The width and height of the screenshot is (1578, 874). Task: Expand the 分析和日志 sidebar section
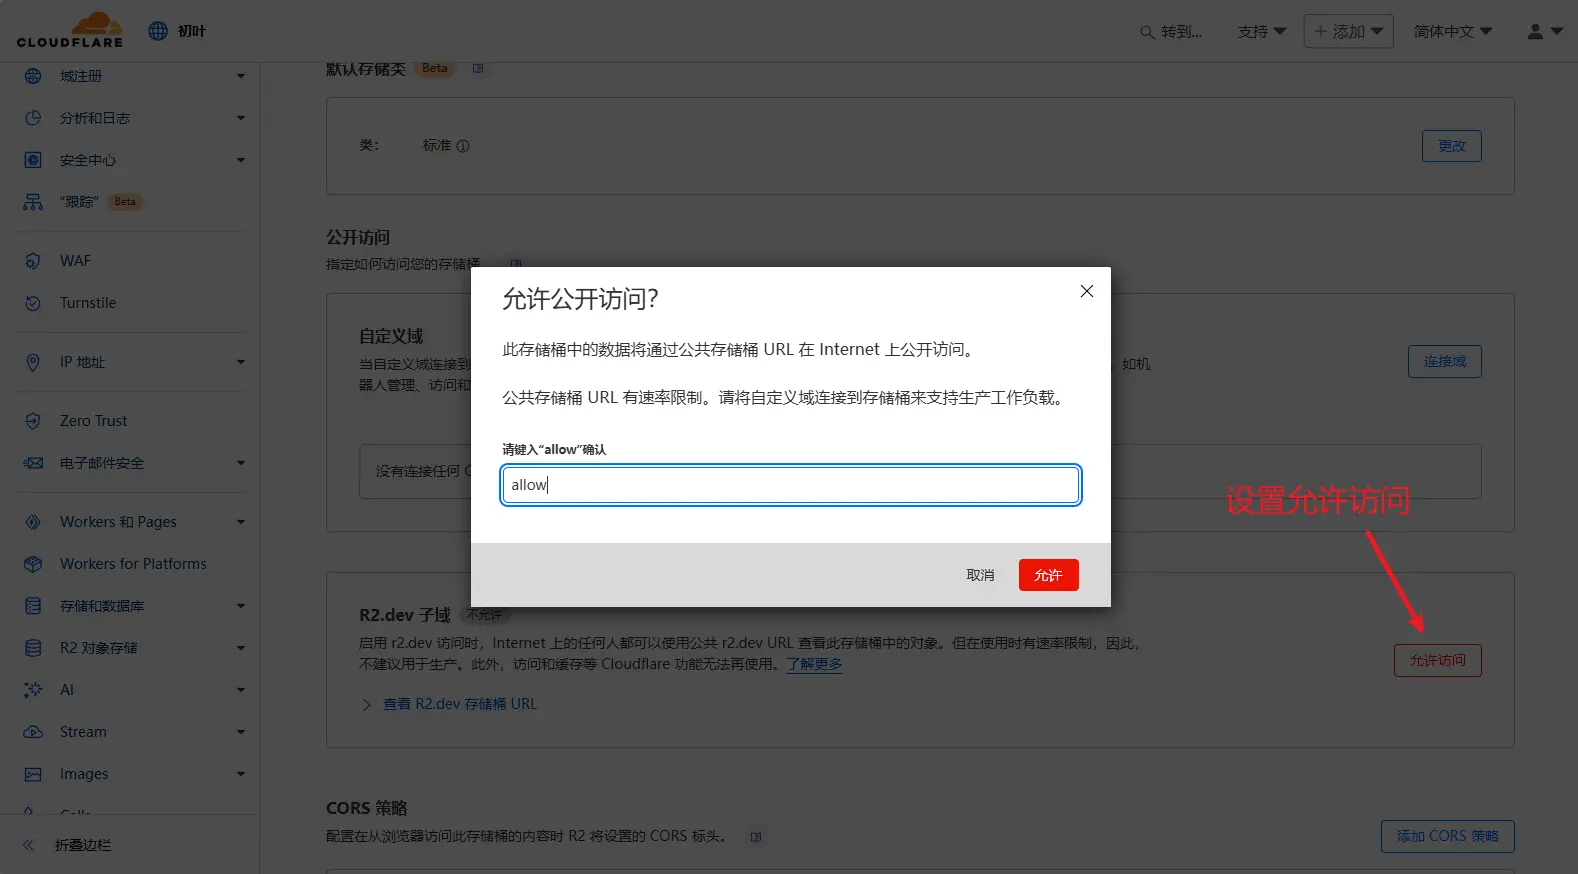241,118
